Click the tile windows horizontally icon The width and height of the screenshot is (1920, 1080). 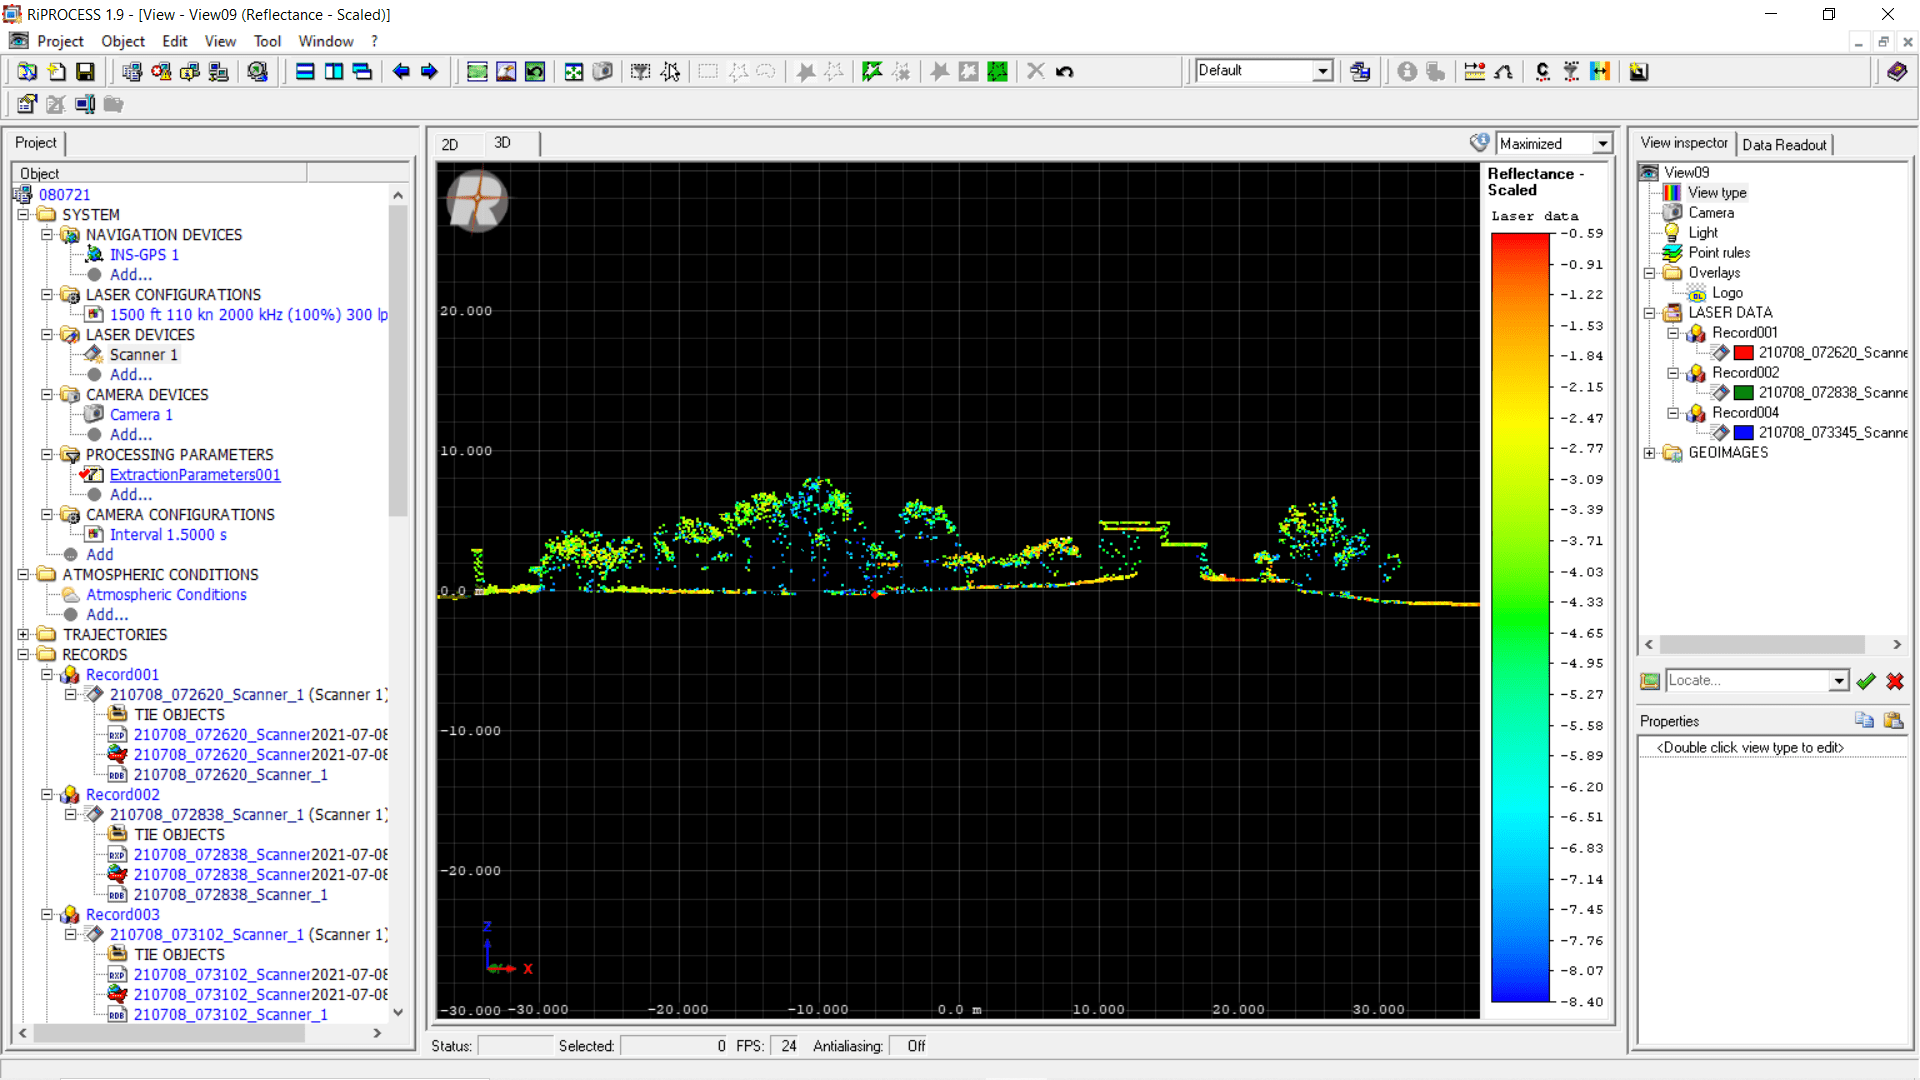coord(306,71)
